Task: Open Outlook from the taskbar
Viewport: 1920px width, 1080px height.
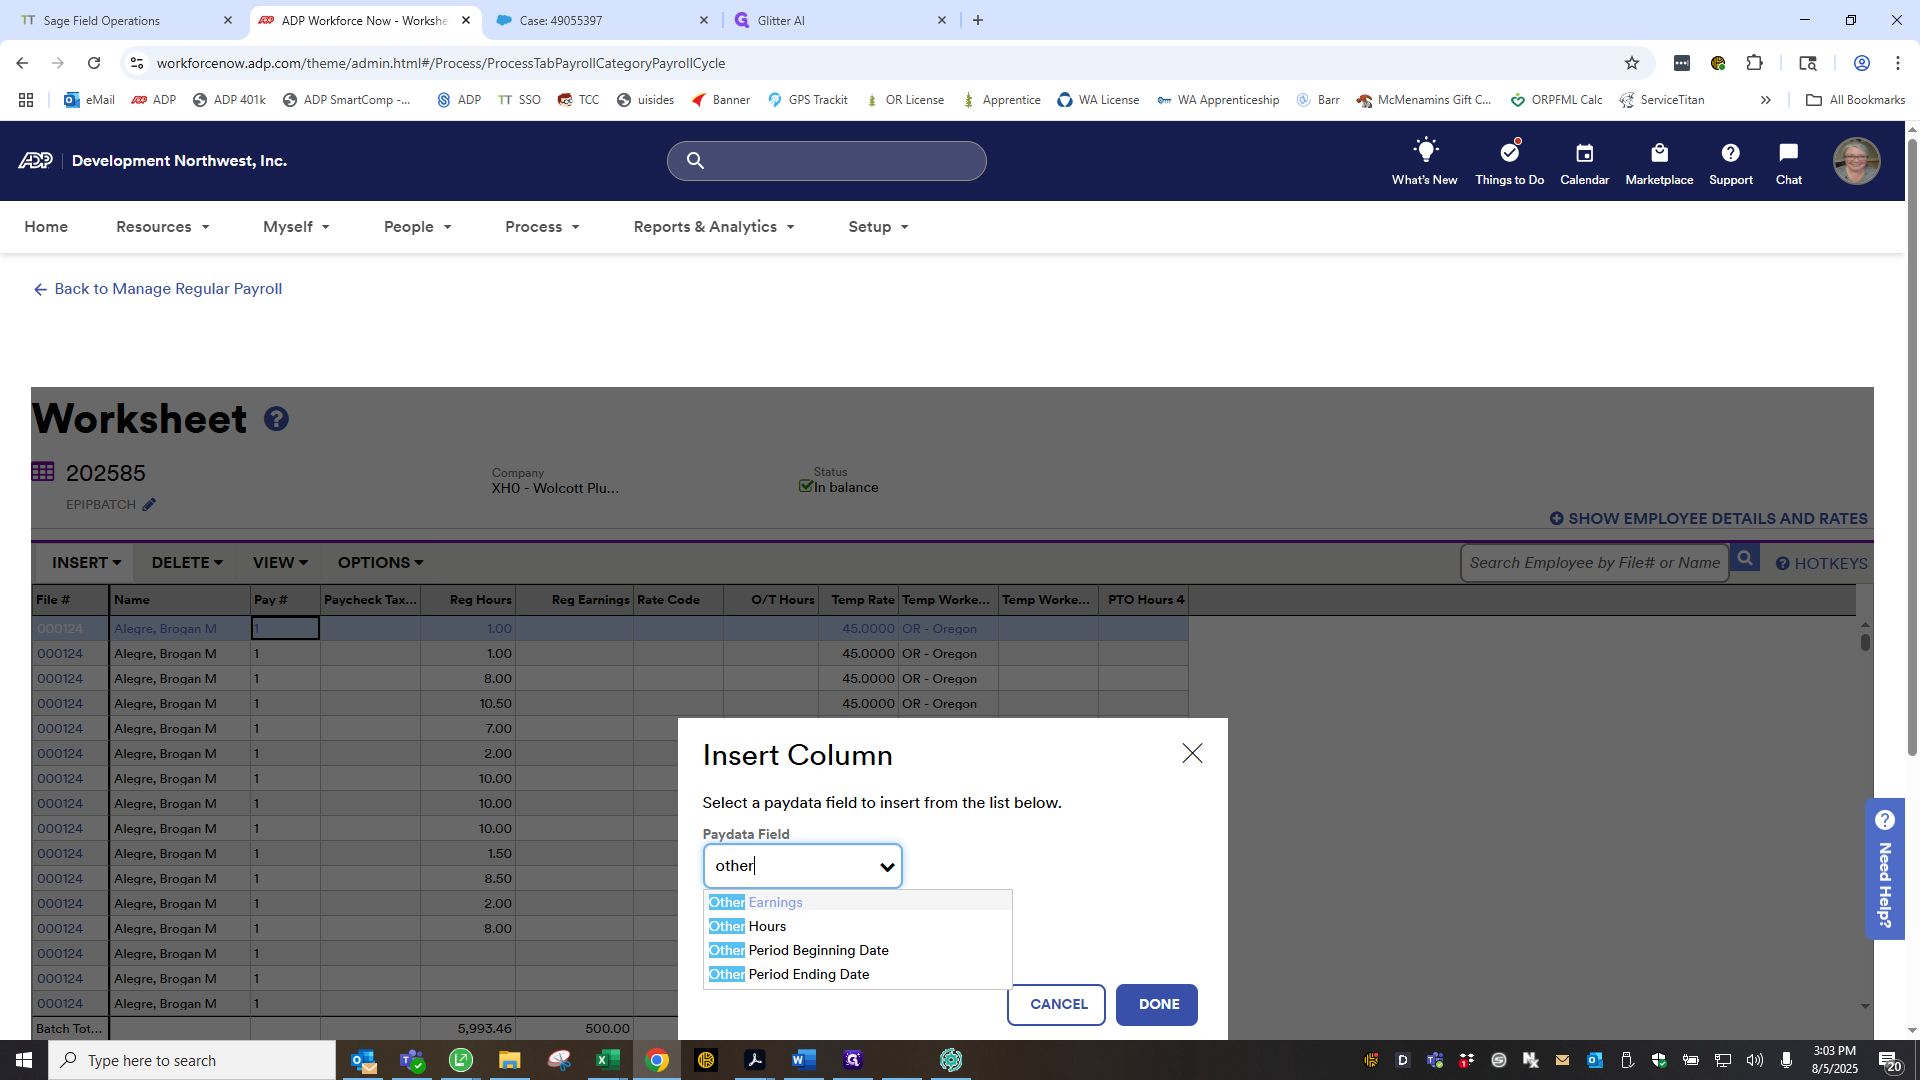Action: 363,1060
